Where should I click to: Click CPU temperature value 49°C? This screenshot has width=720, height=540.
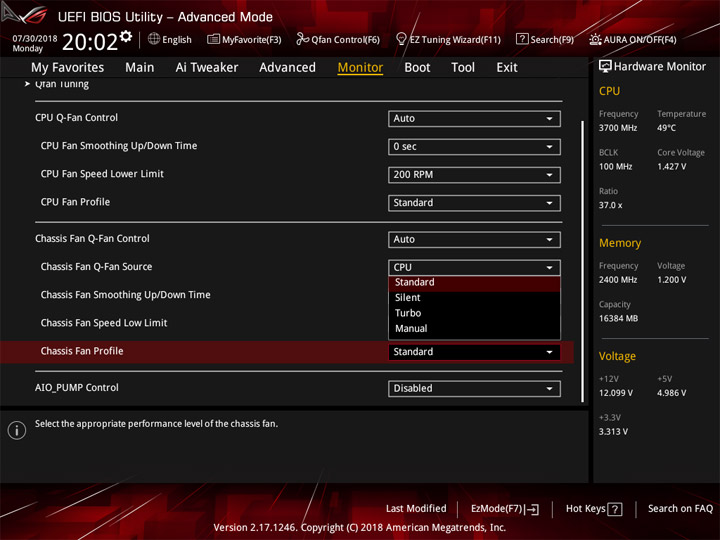tap(666, 128)
